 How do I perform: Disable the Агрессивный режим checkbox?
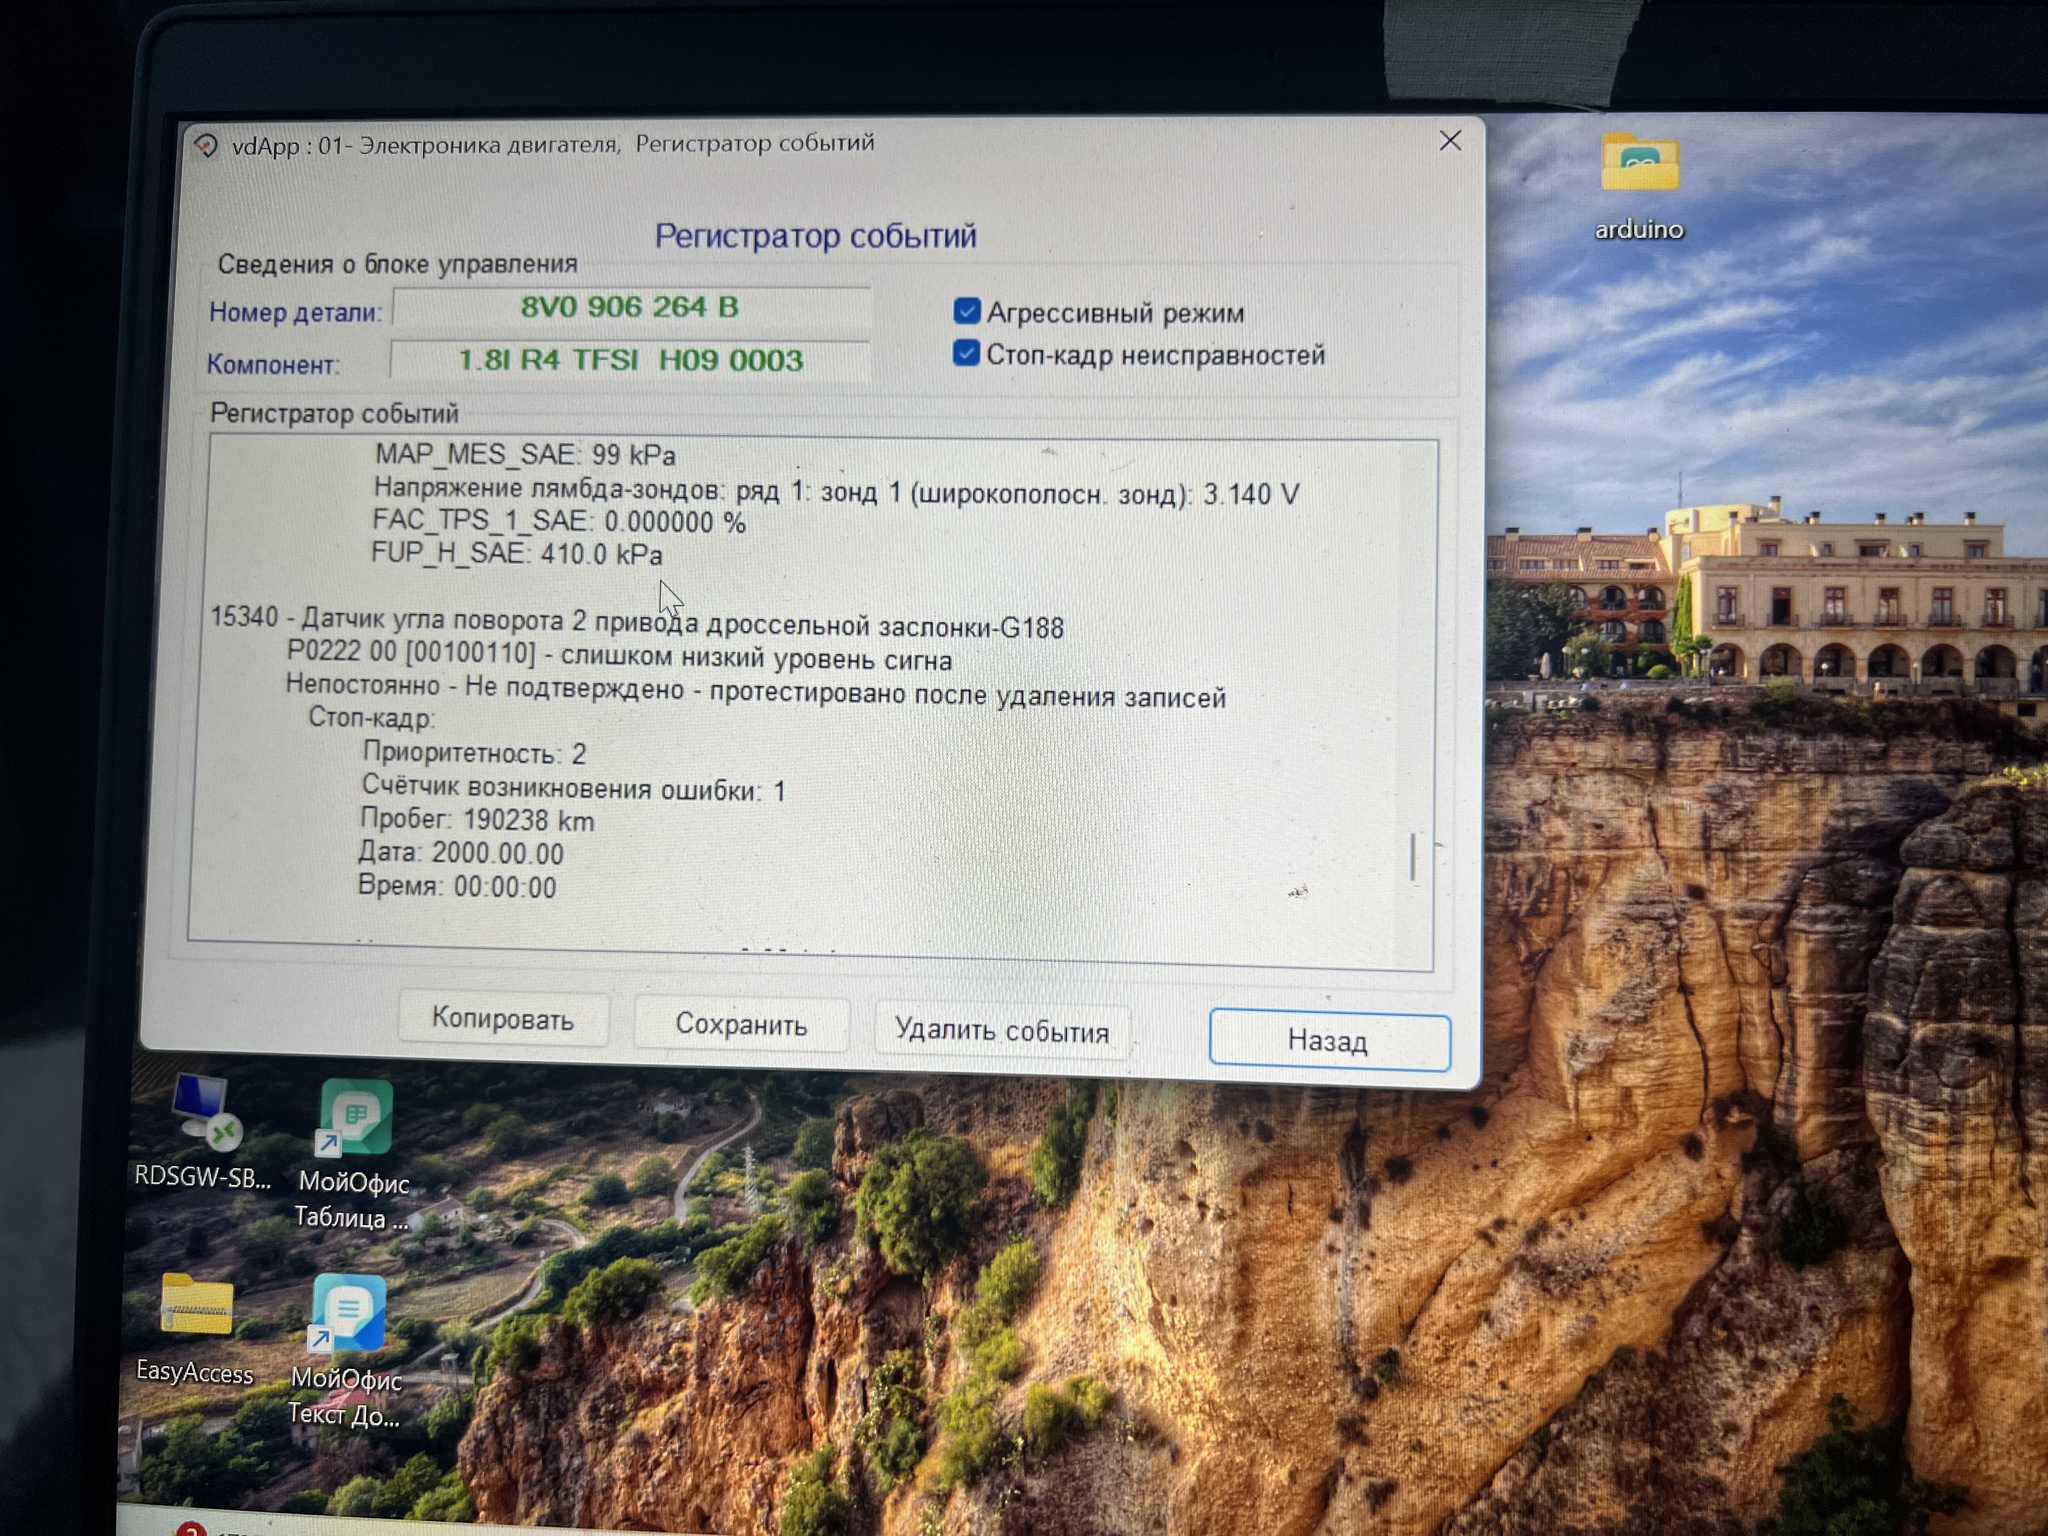[966, 311]
